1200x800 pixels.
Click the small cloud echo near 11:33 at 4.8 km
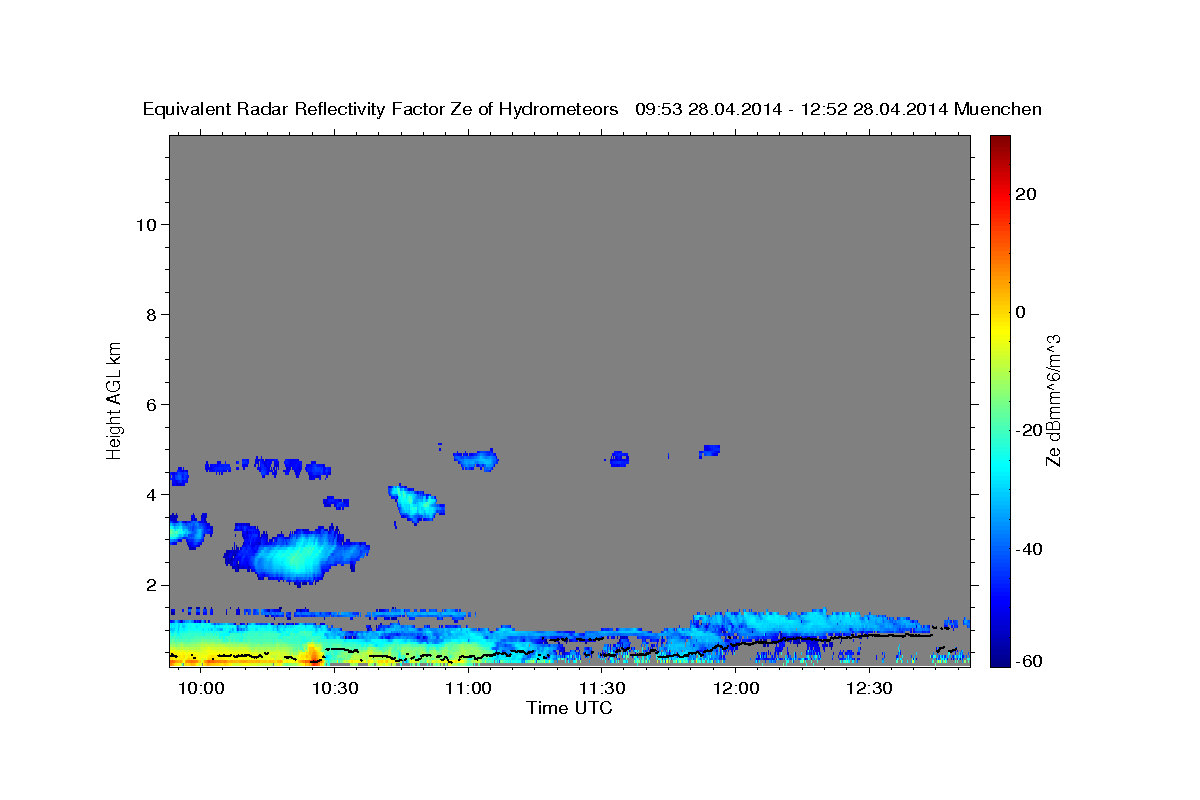[619, 459]
